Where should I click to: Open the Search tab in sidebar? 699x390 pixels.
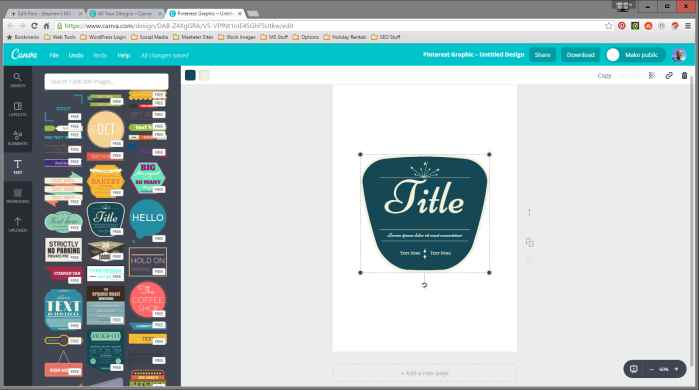click(x=18, y=80)
